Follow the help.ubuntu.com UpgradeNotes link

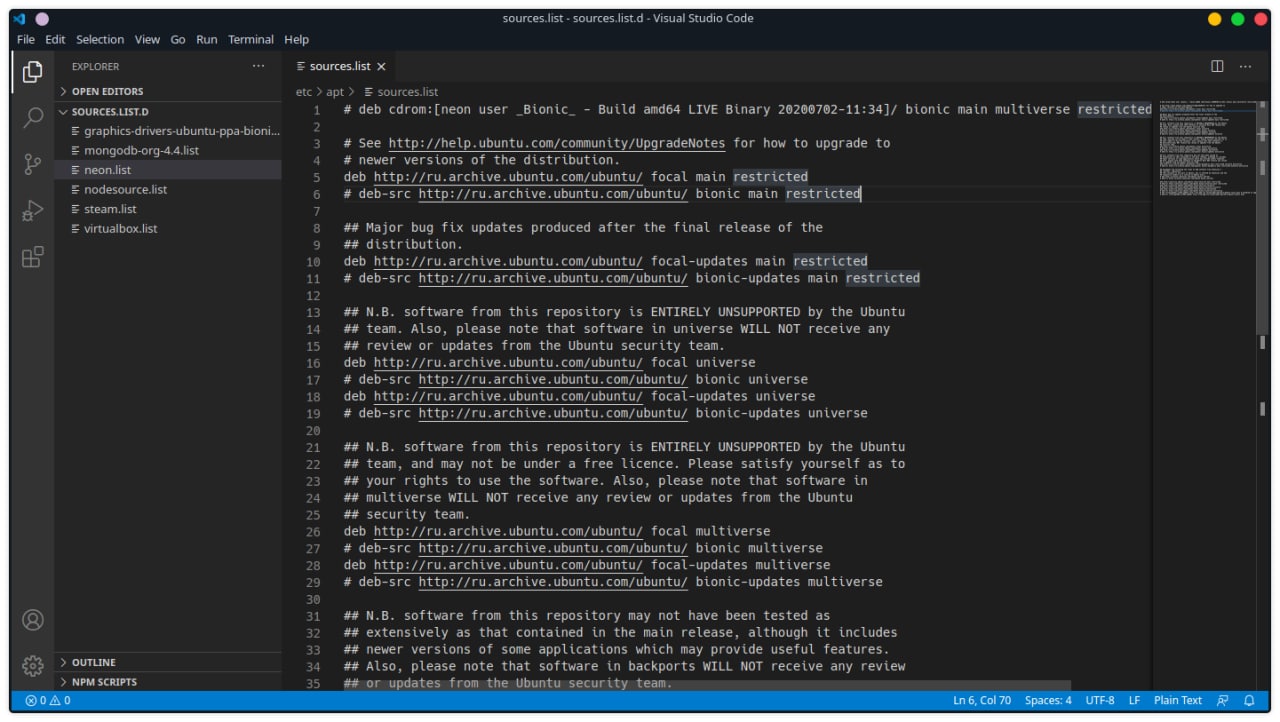point(557,143)
